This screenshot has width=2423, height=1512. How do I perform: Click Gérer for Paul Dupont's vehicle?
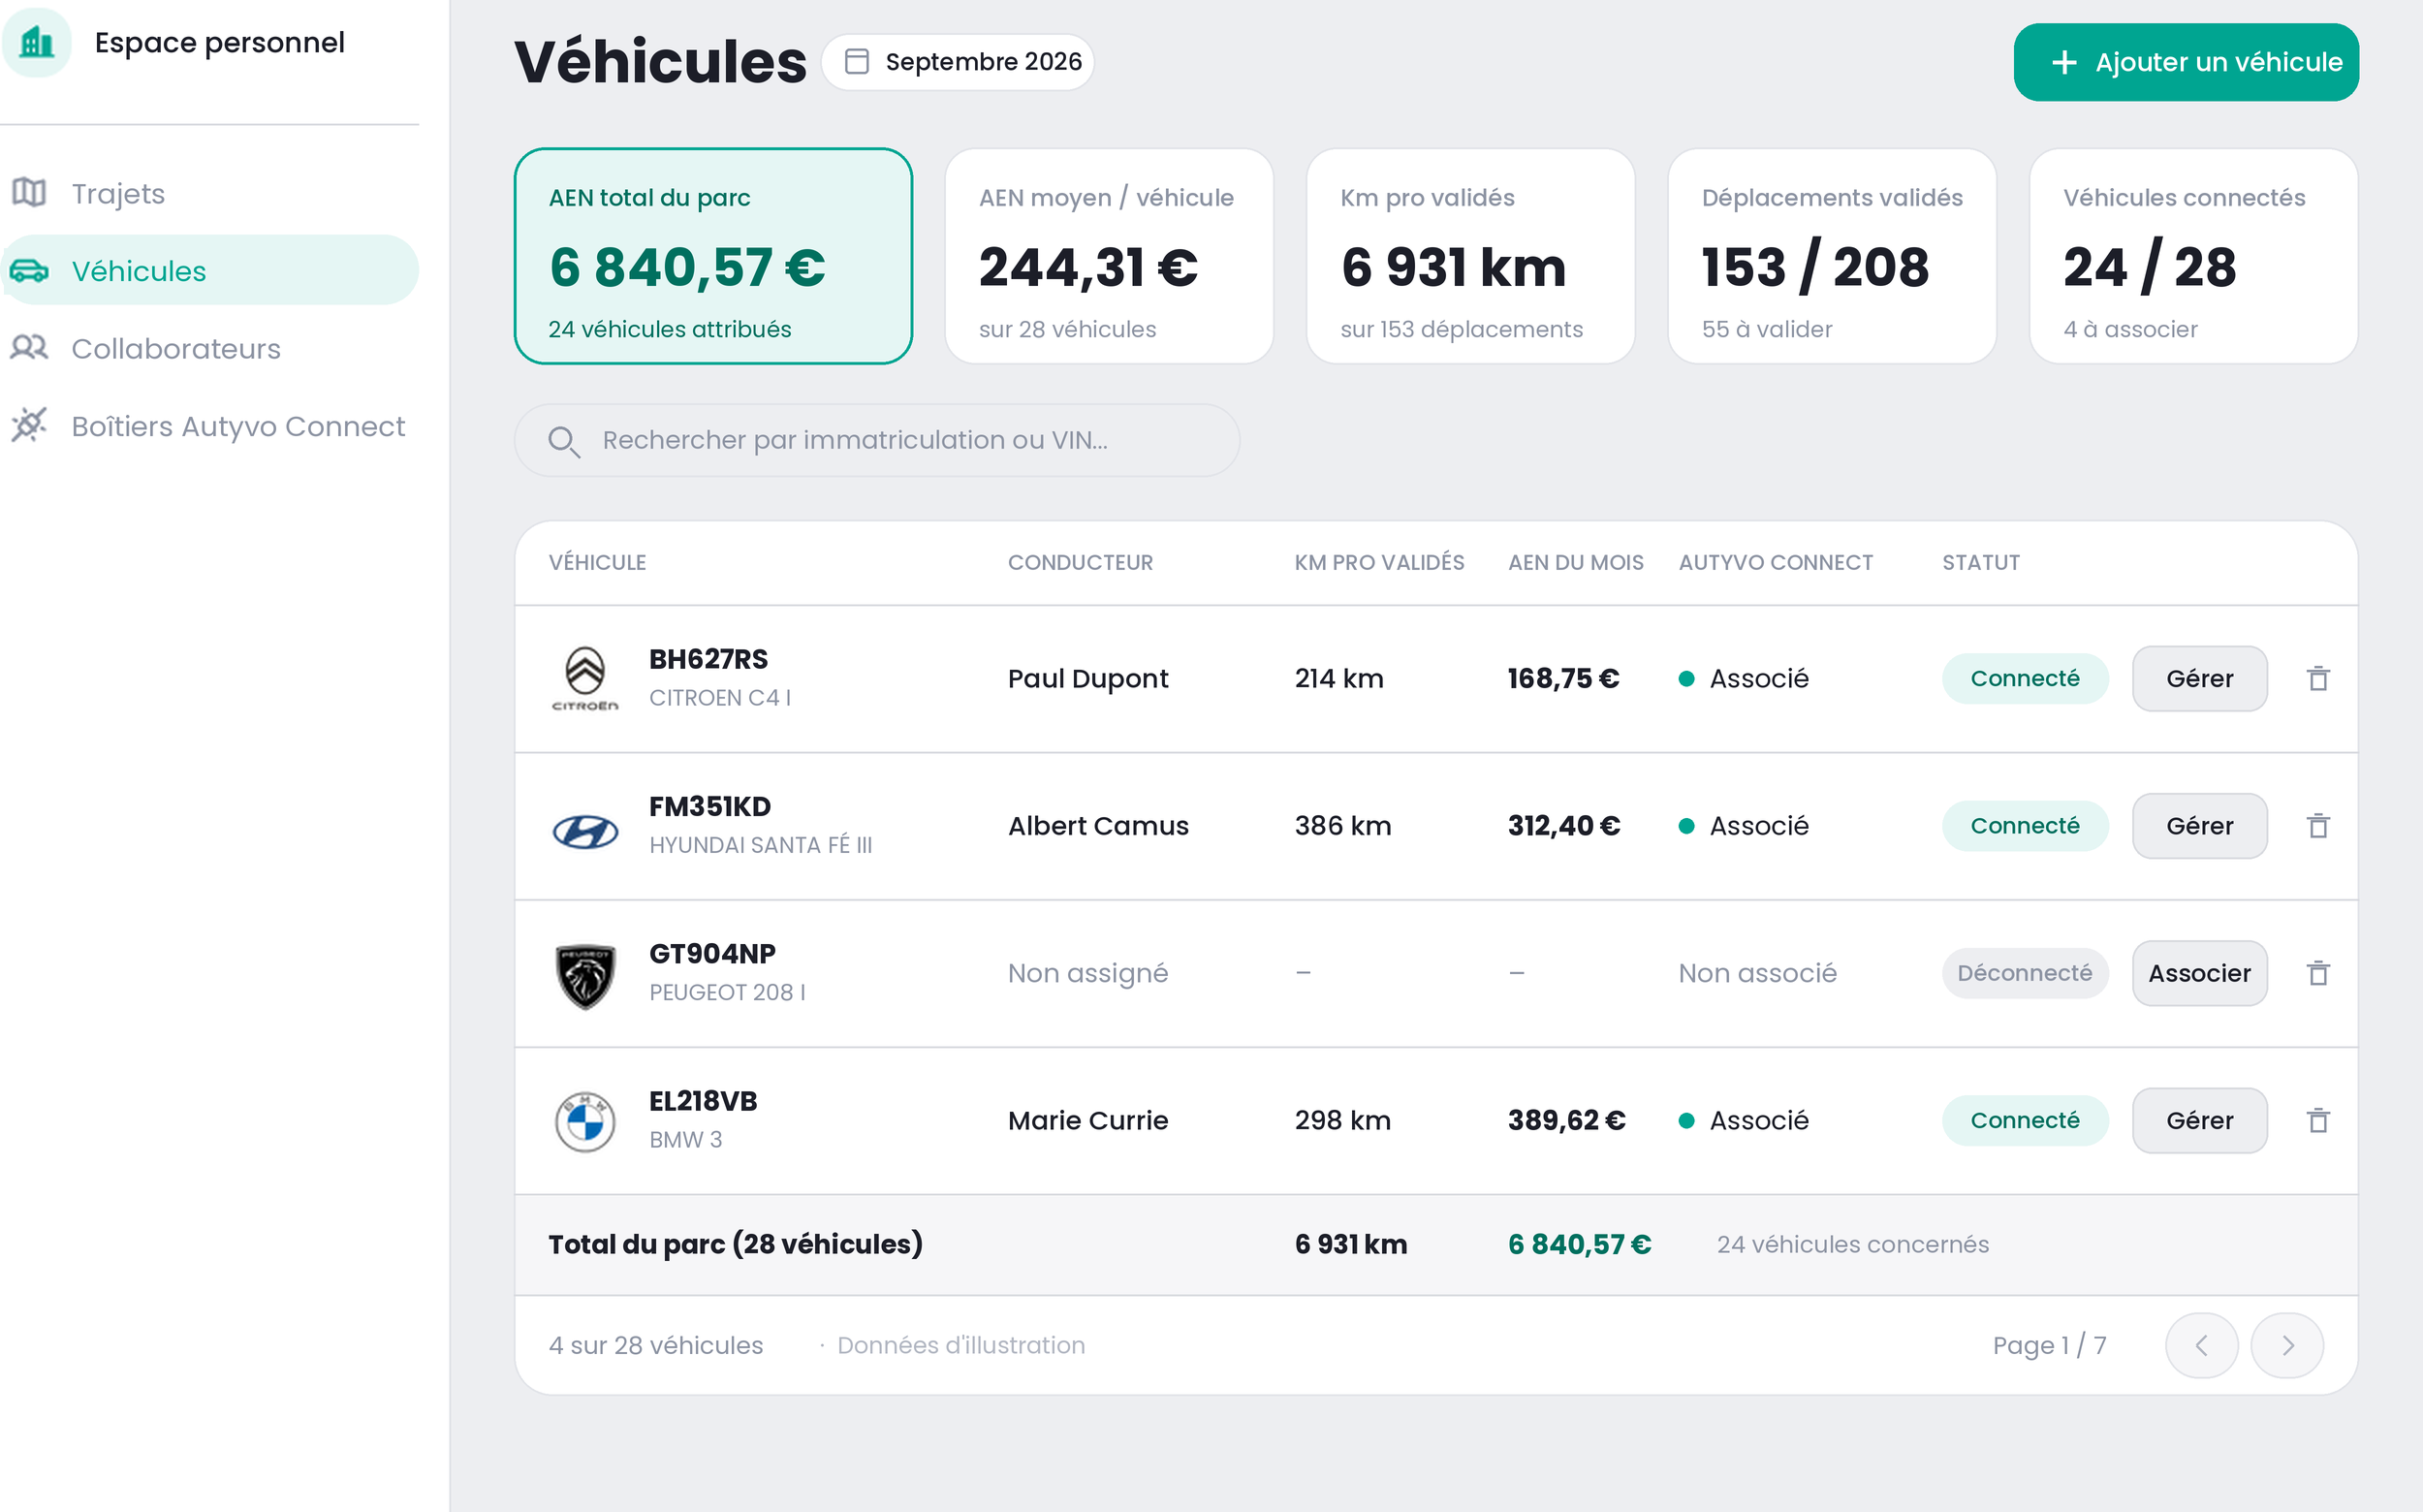coord(2199,678)
